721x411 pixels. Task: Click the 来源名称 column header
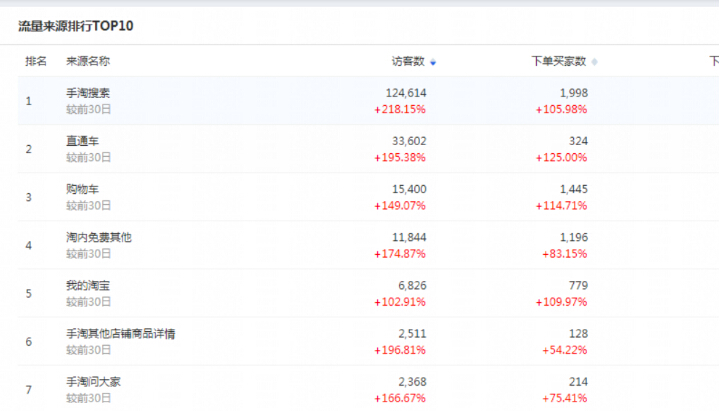pyautogui.click(x=88, y=61)
